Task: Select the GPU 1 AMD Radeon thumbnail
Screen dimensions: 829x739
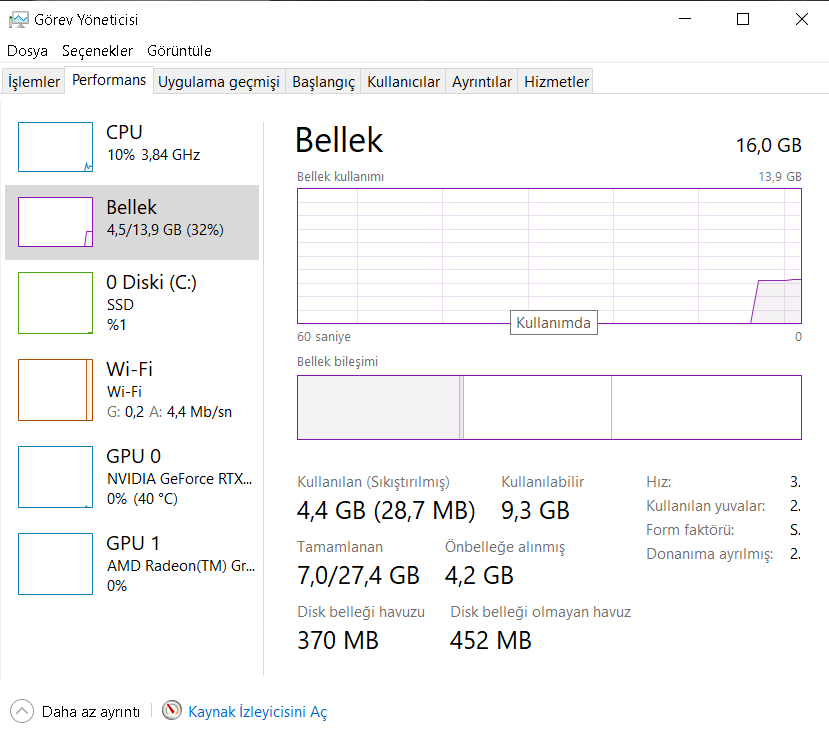Action: (x=56, y=564)
